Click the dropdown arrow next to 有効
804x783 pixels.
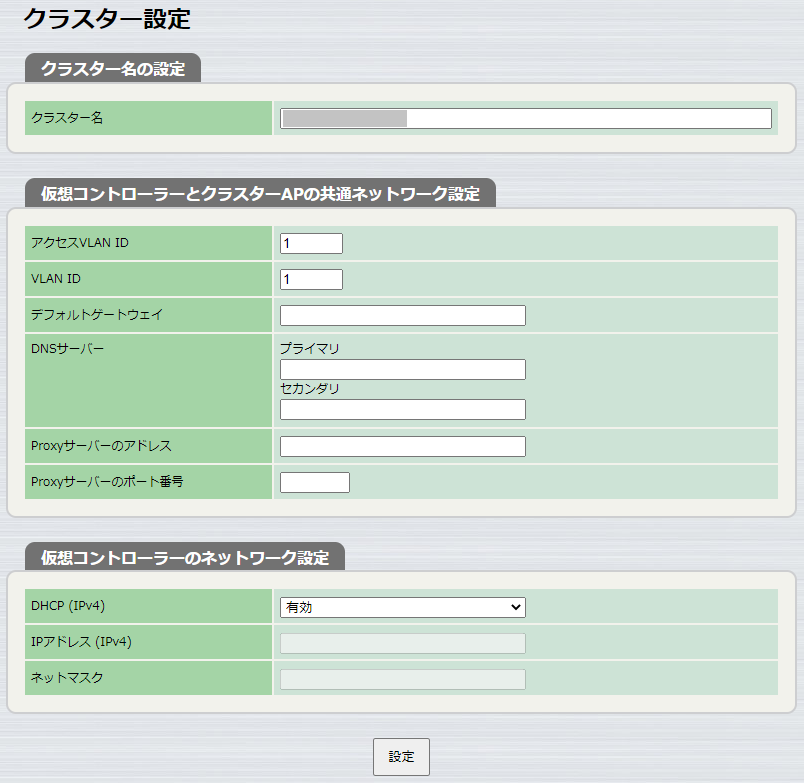[x=516, y=607]
